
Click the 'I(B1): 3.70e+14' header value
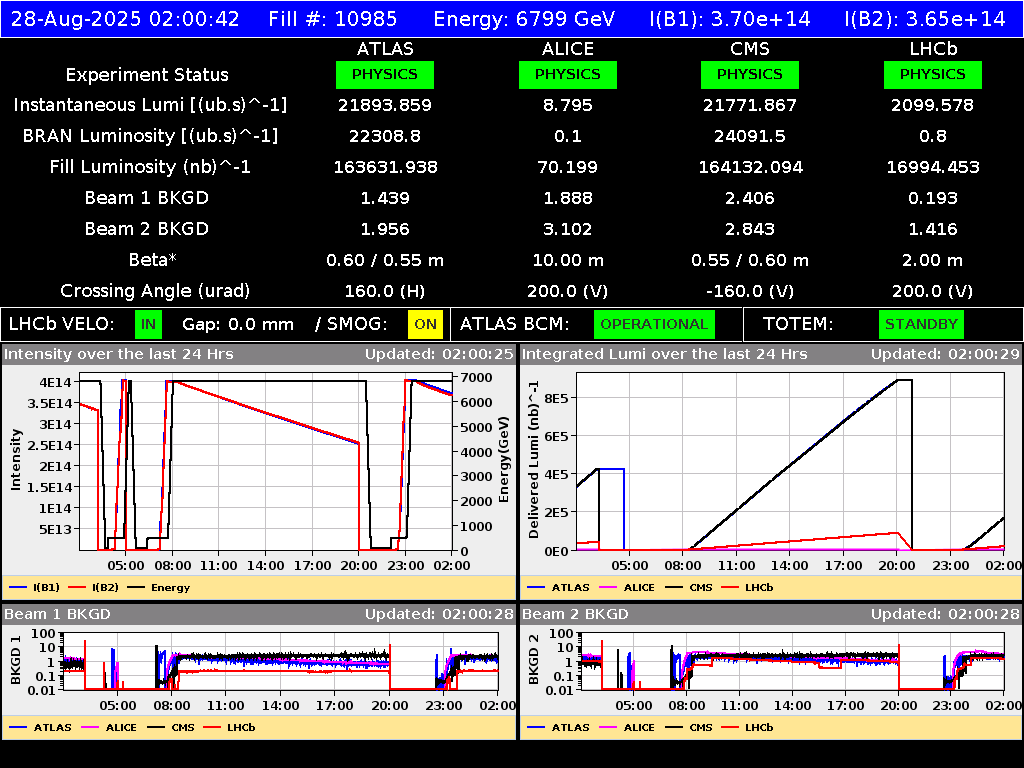coord(729,18)
